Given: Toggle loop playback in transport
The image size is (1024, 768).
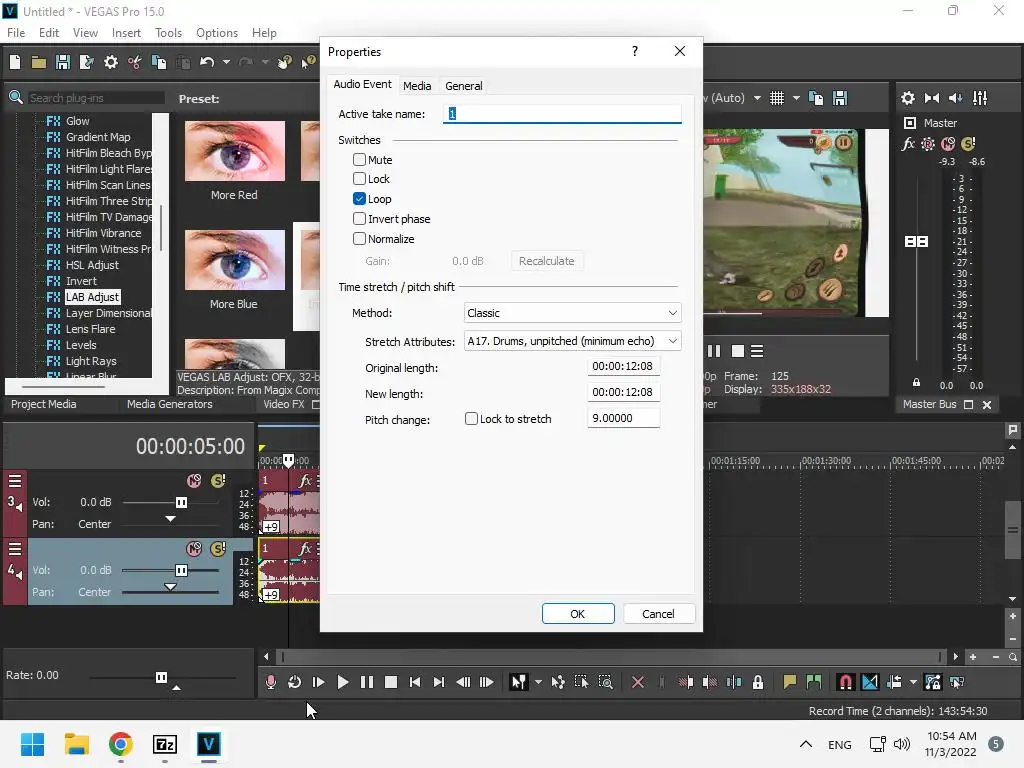Looking at the screenshot, I should (x=295, y=682).
